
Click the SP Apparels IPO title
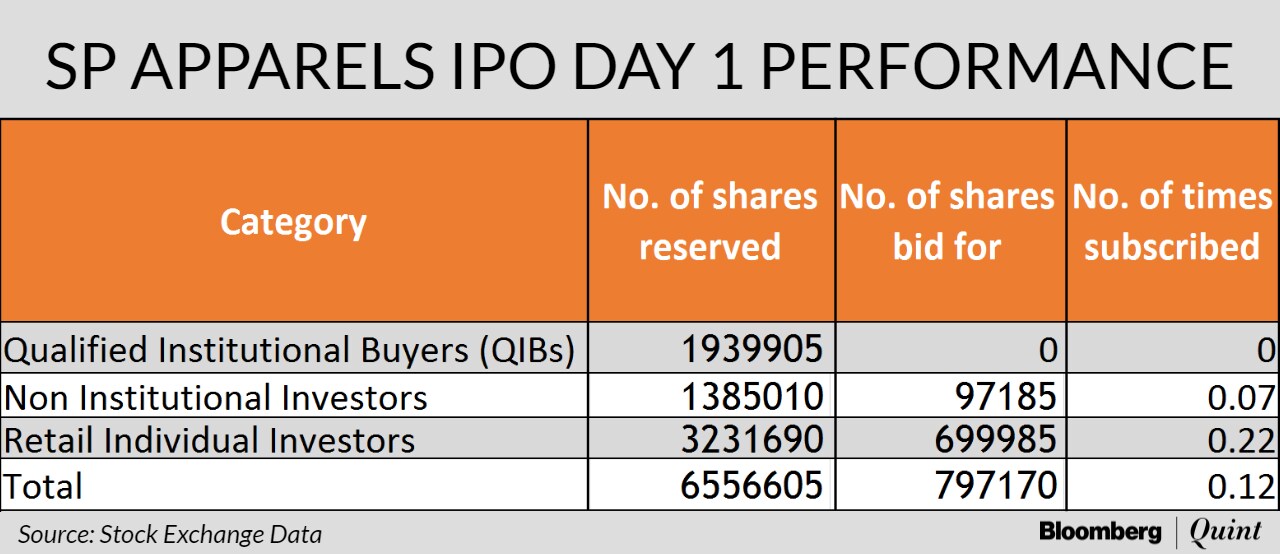pos(639,65)
